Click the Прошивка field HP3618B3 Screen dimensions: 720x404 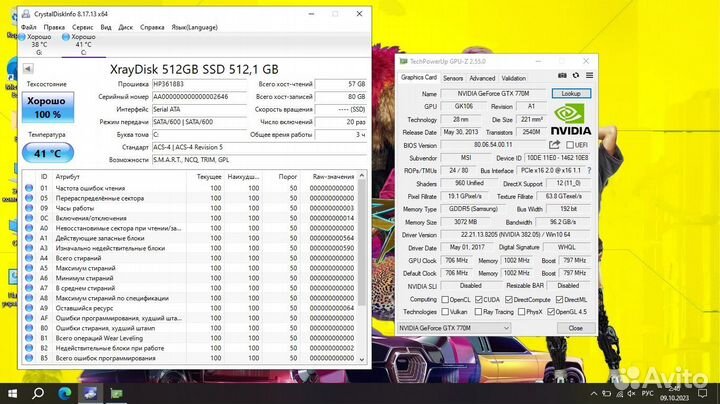coord(199,84)
